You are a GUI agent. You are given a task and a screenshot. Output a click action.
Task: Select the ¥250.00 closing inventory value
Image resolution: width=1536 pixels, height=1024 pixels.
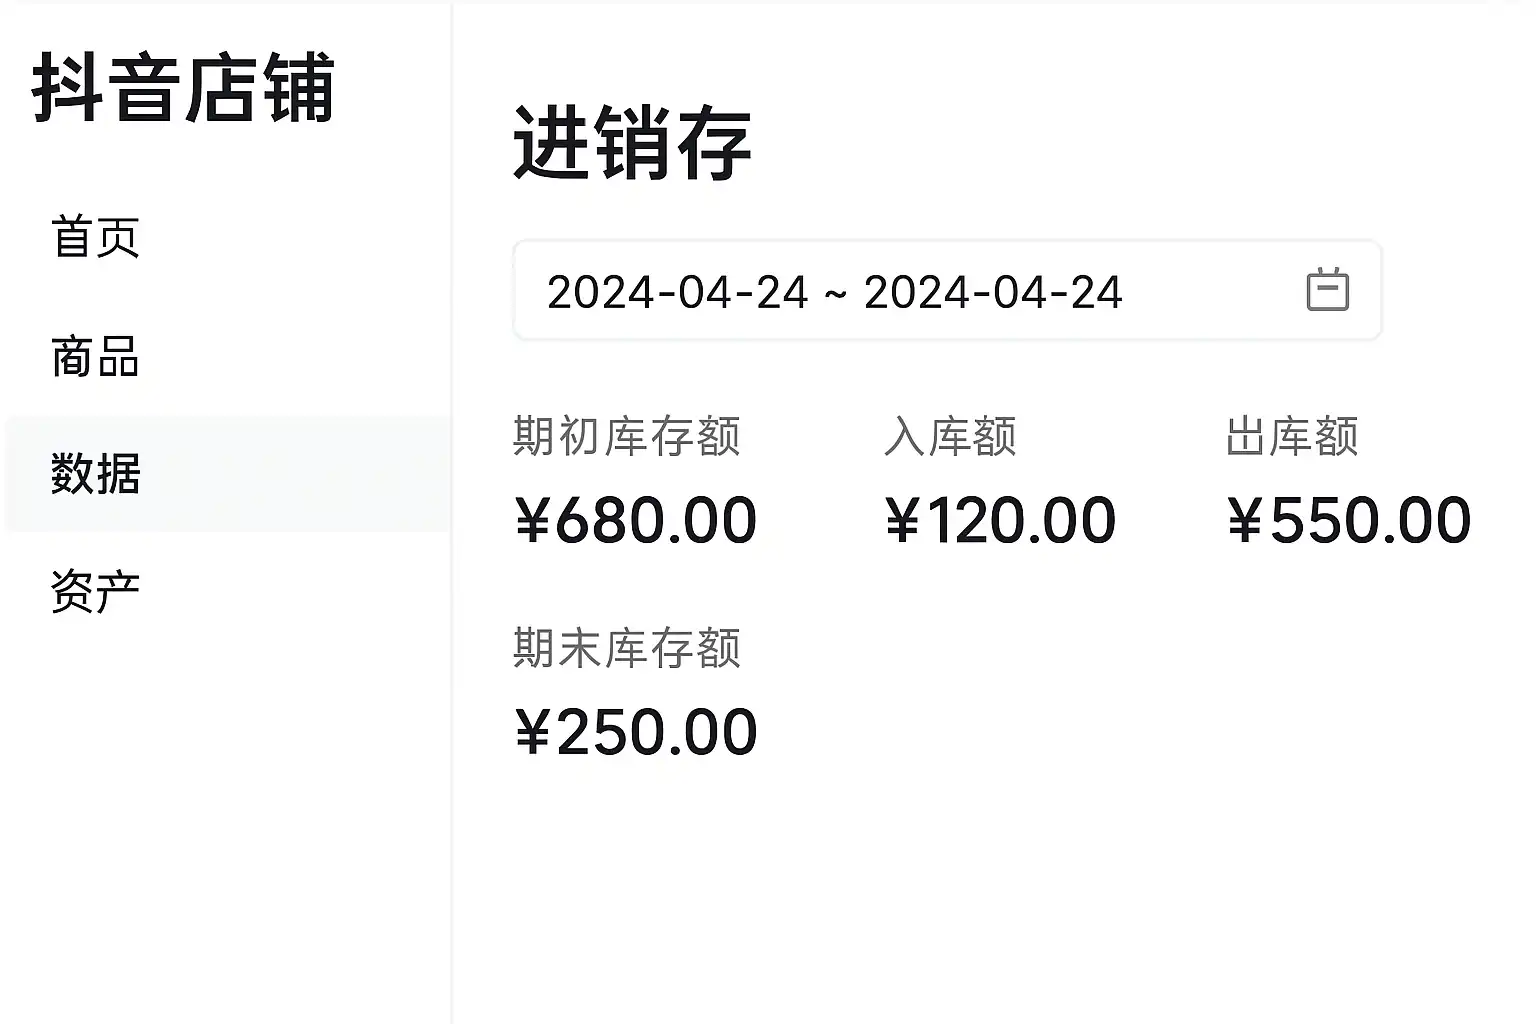pos(636,732)
